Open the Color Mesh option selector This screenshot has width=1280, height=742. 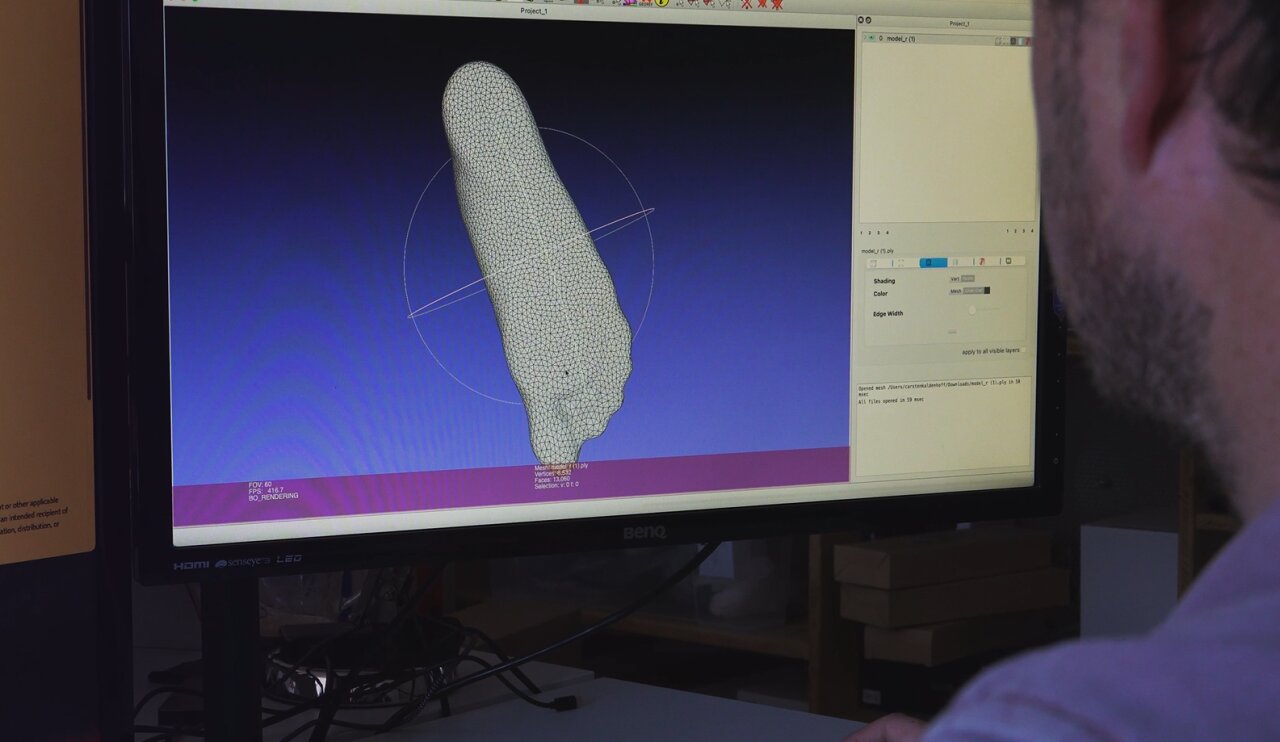[x=955, y=291]
